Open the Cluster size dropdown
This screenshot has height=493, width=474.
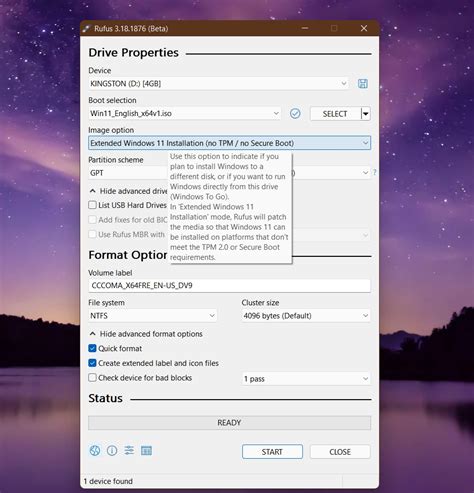(x=306, y=316)
